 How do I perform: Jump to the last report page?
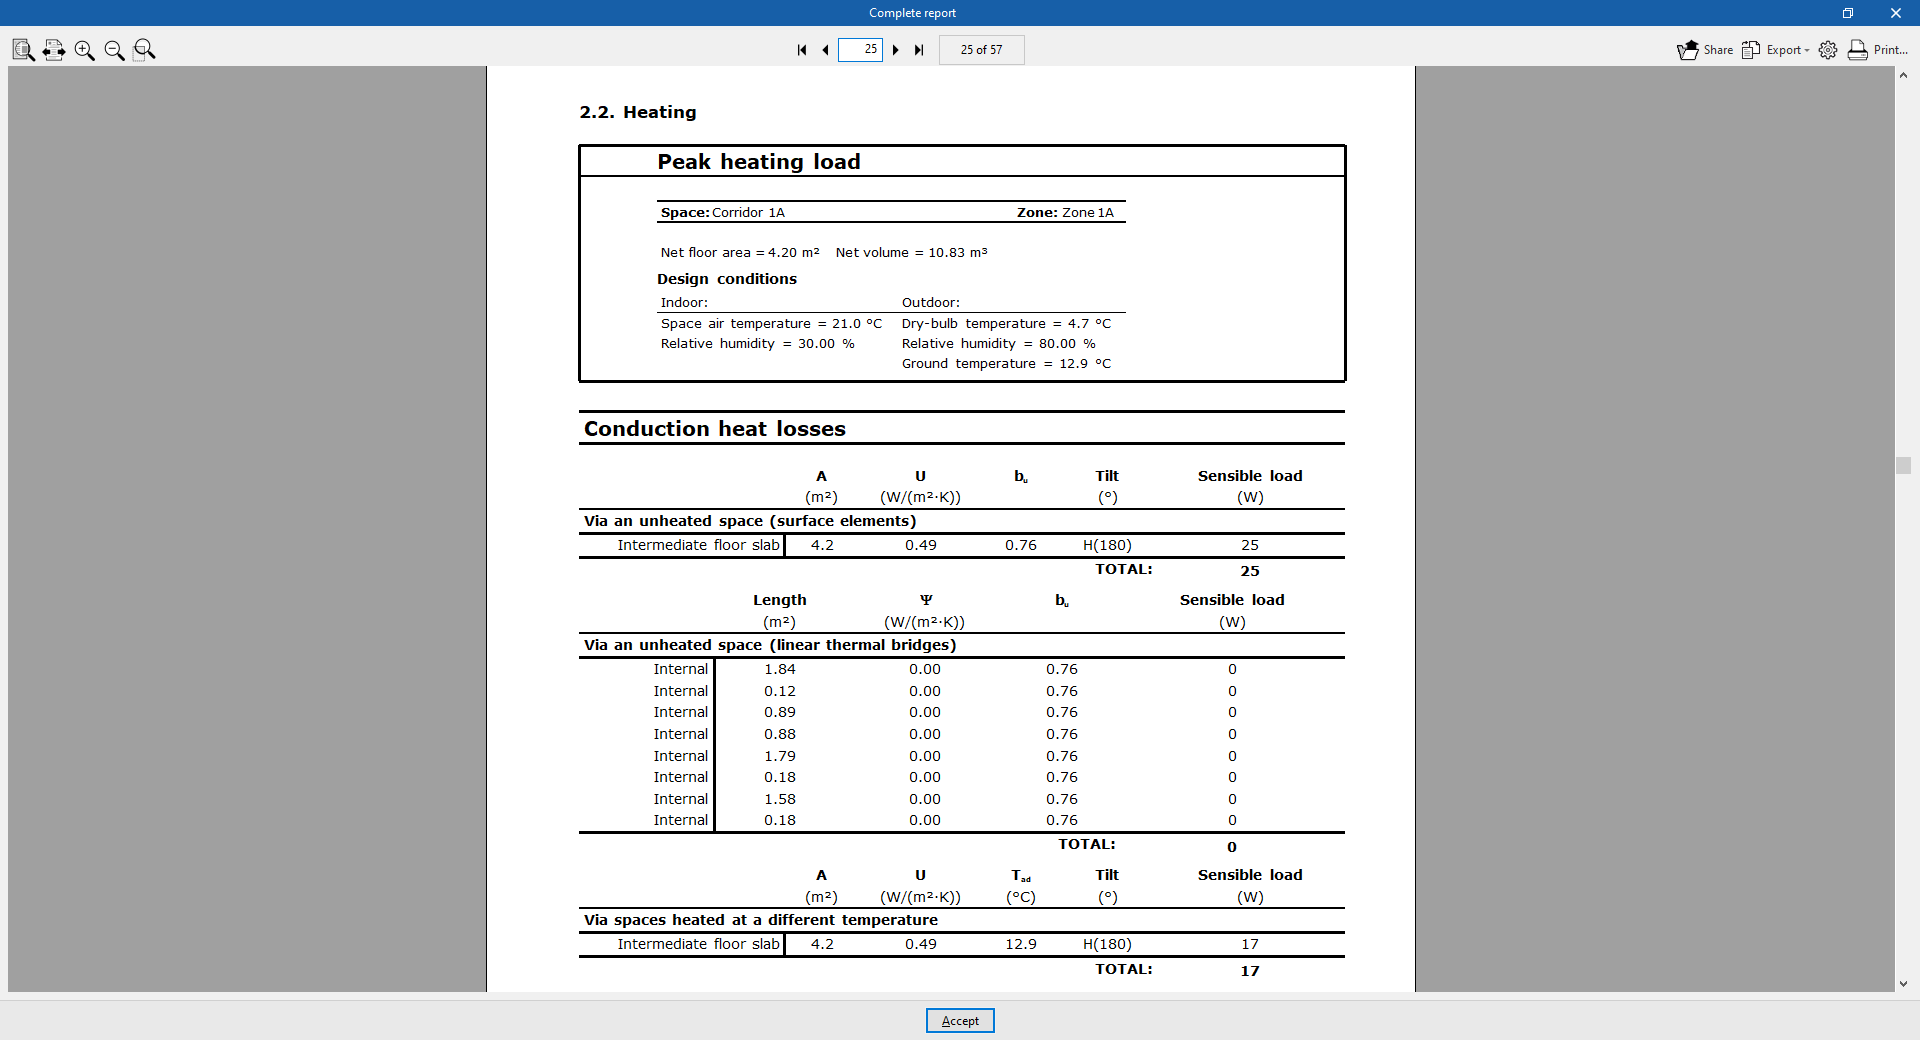pos(919,50)
